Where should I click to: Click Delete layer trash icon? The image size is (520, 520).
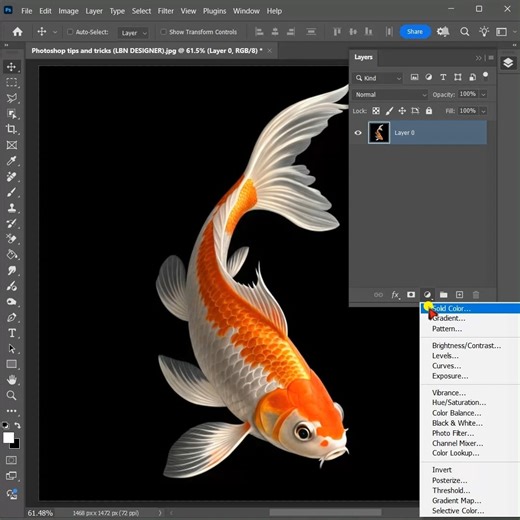476,295
